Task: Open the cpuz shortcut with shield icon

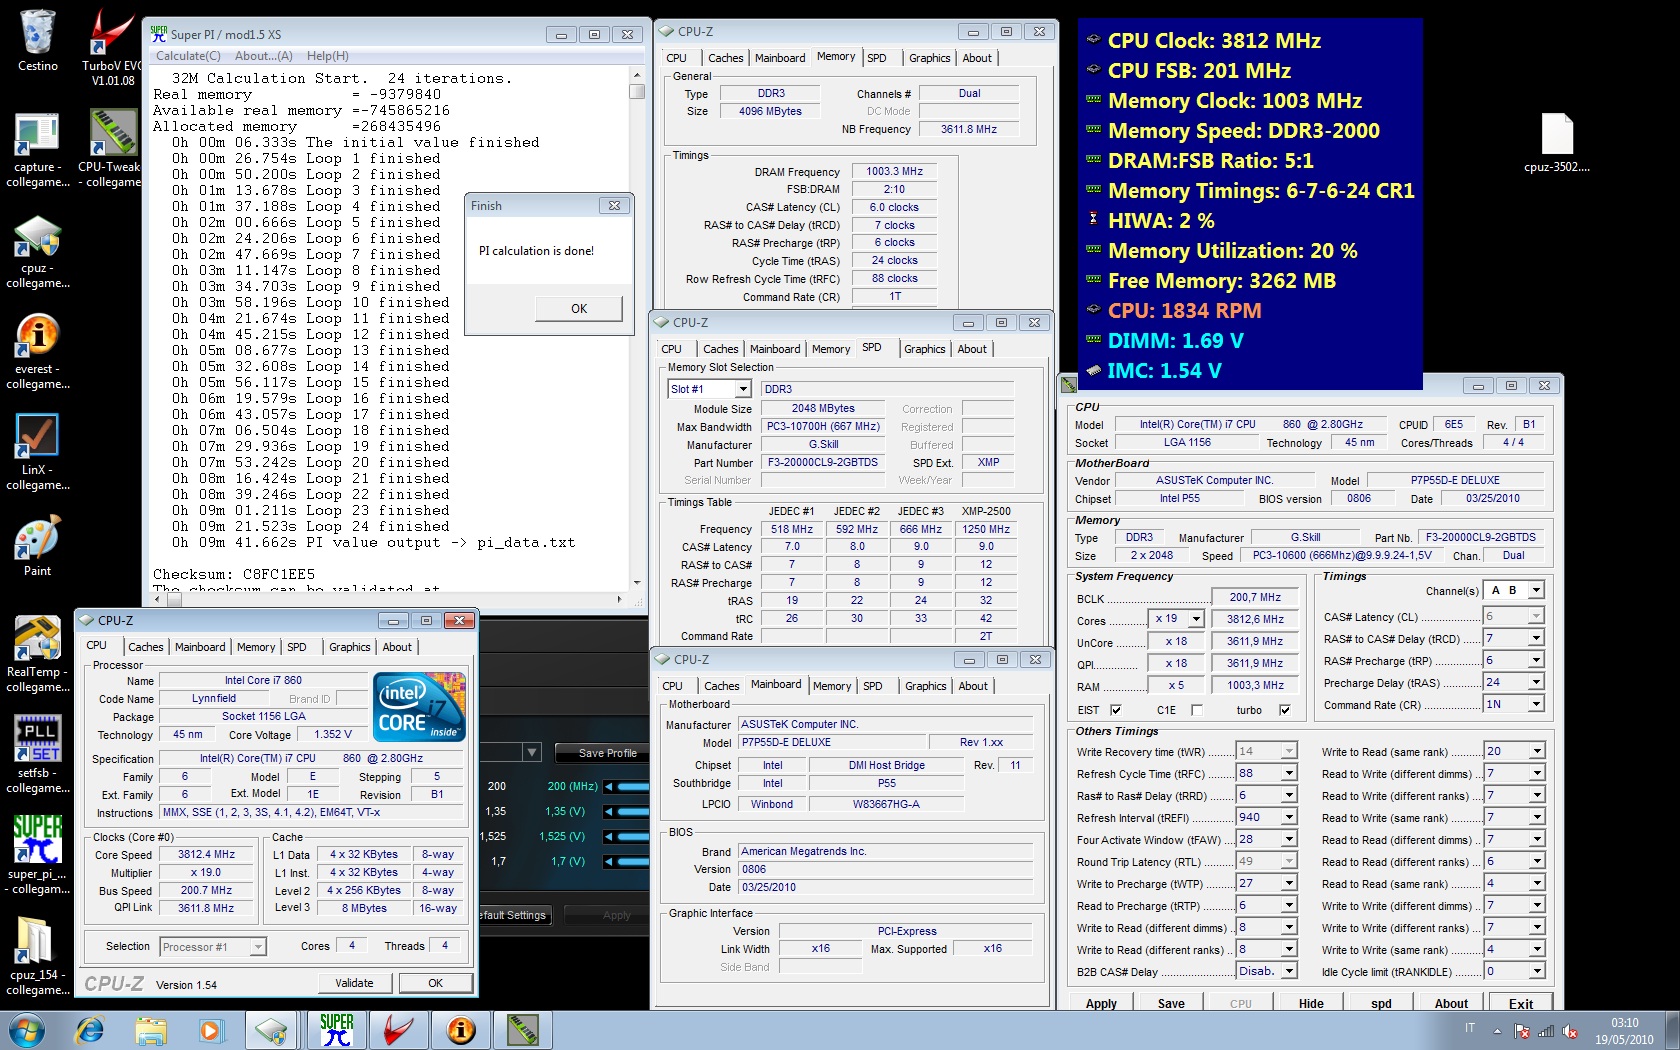Action: (x=37, y=250)
